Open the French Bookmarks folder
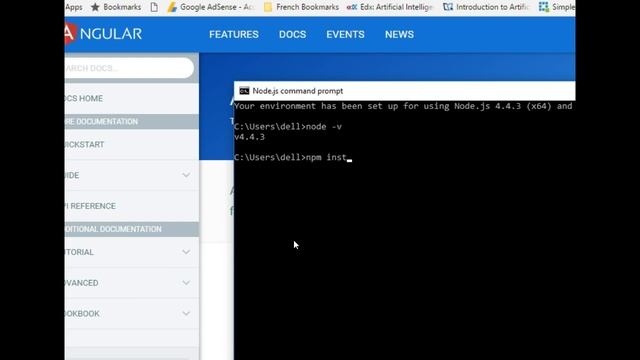The image size is (640, 360). tap(301, 7)
